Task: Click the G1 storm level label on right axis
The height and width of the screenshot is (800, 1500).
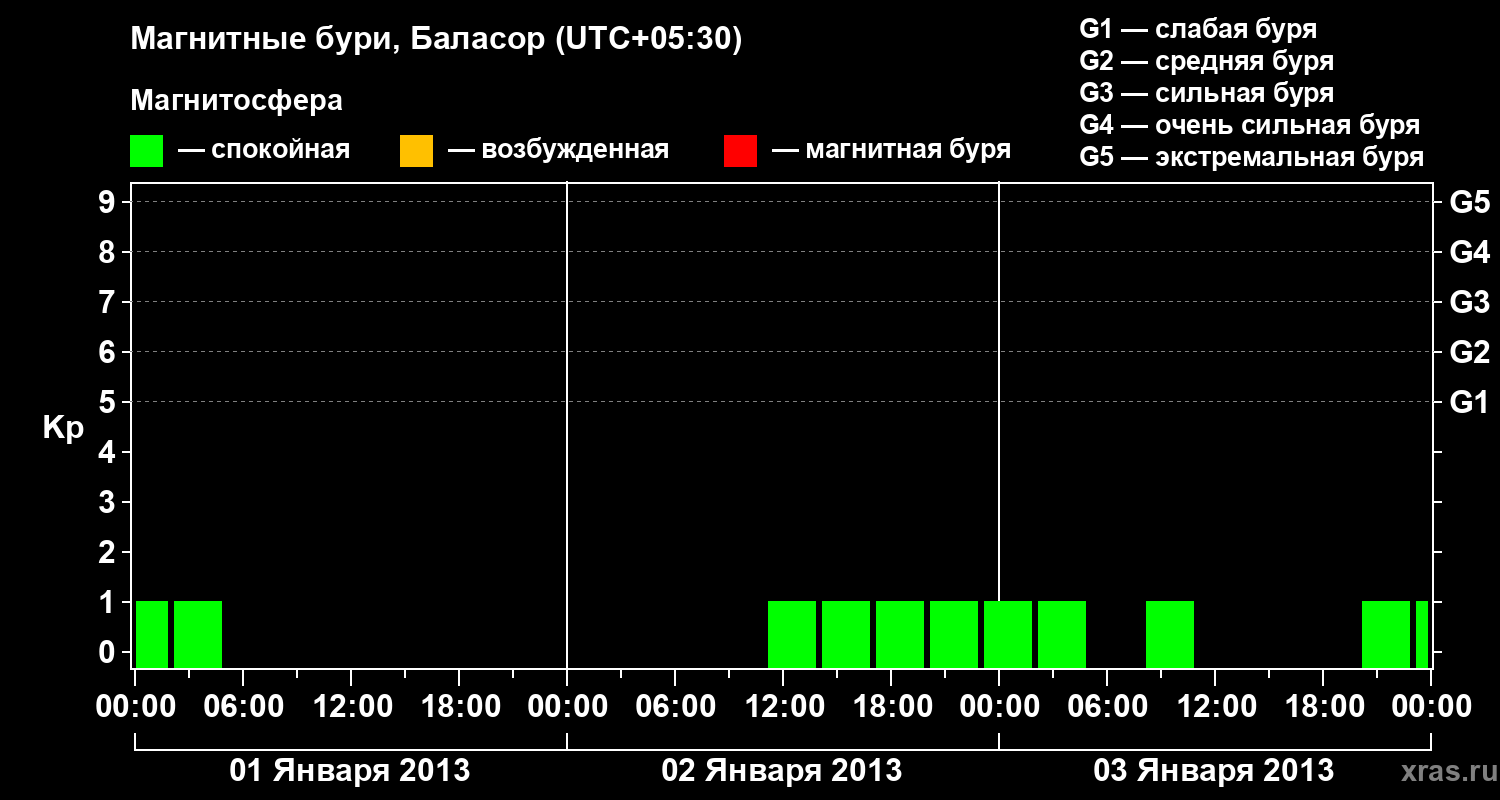Action: point(1469,402)
